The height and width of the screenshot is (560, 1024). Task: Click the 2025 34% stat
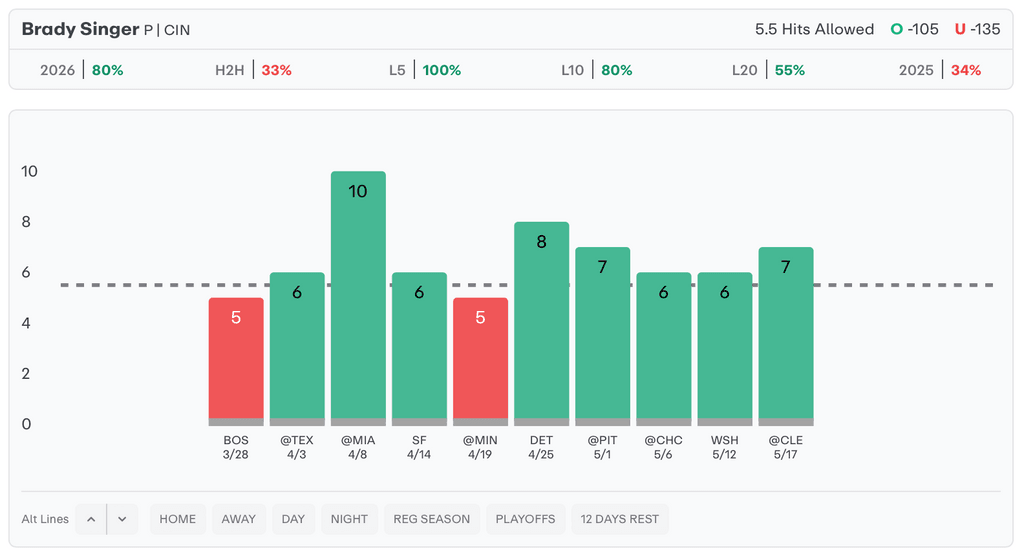[940, 70]
